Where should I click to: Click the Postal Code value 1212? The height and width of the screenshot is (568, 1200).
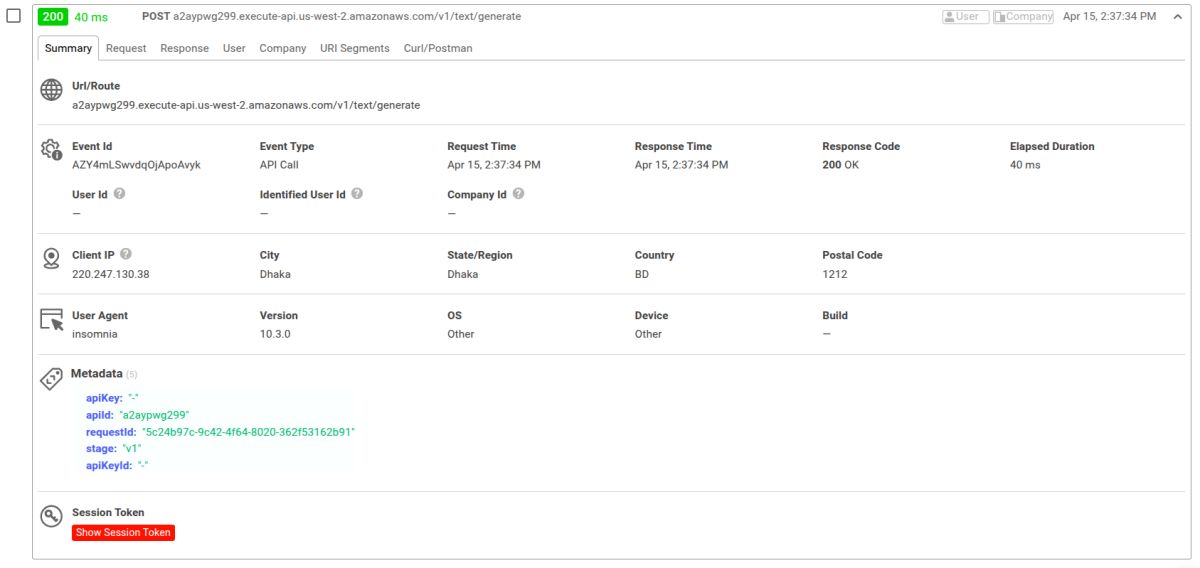pyautogui.click(x=835, y=274)
